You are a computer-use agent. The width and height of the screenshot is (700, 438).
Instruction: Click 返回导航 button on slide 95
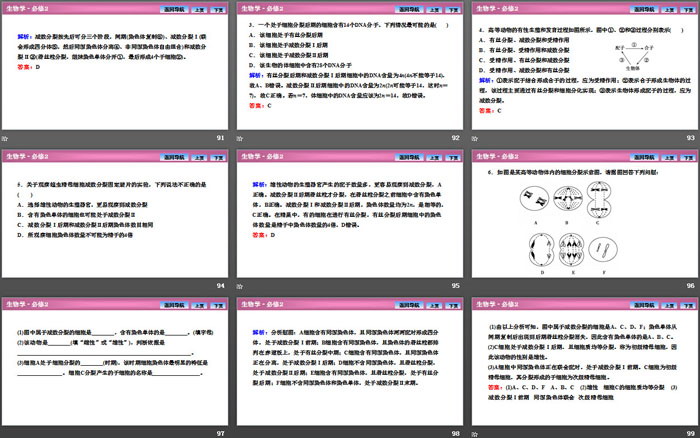tap(409, 157)
